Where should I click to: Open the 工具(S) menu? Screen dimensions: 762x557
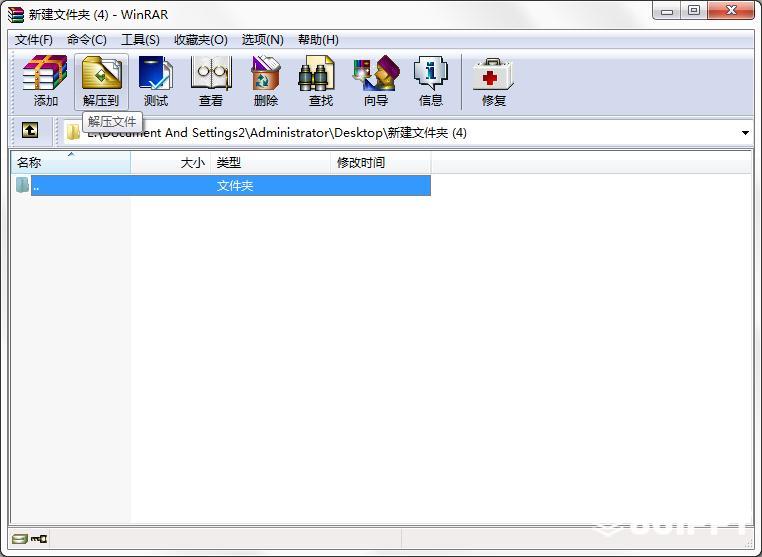[x=140, y=40]
